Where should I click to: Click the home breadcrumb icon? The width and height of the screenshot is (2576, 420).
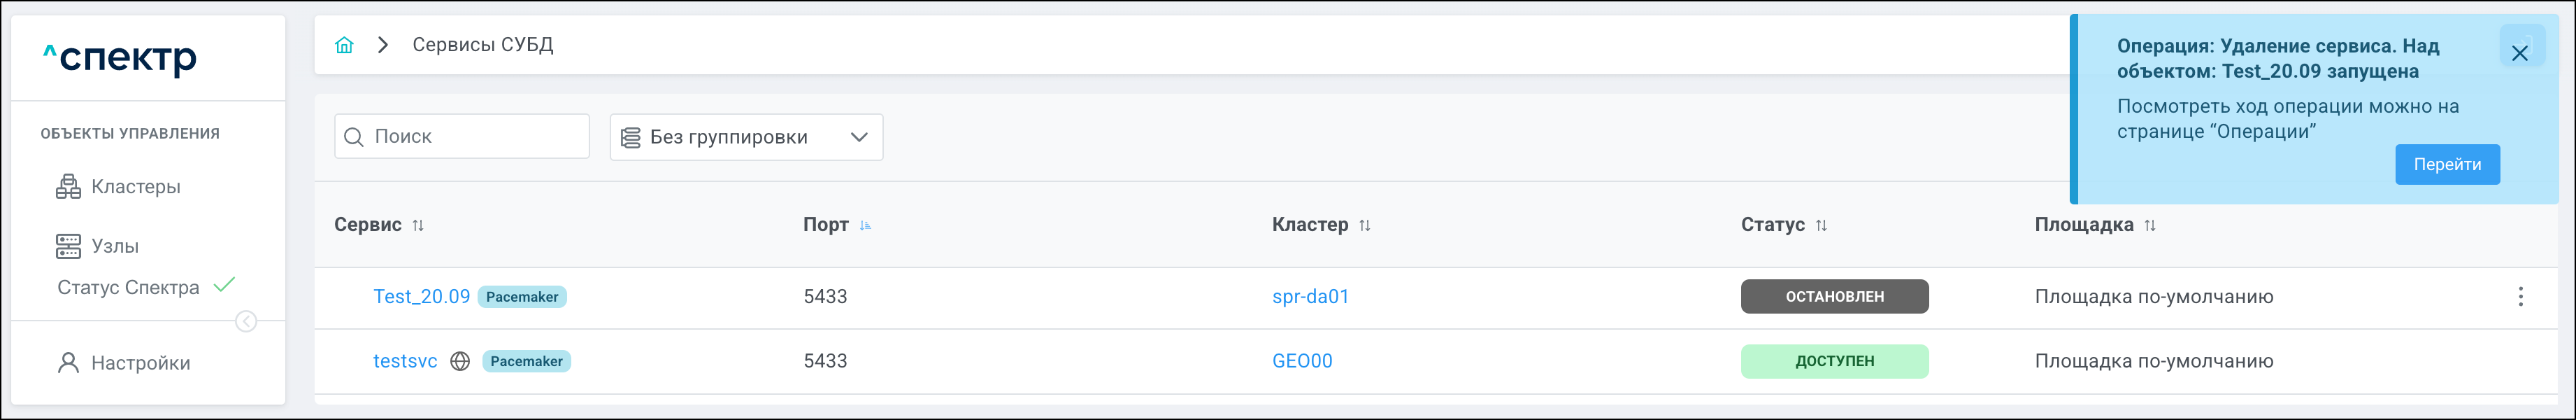point(344,45)
